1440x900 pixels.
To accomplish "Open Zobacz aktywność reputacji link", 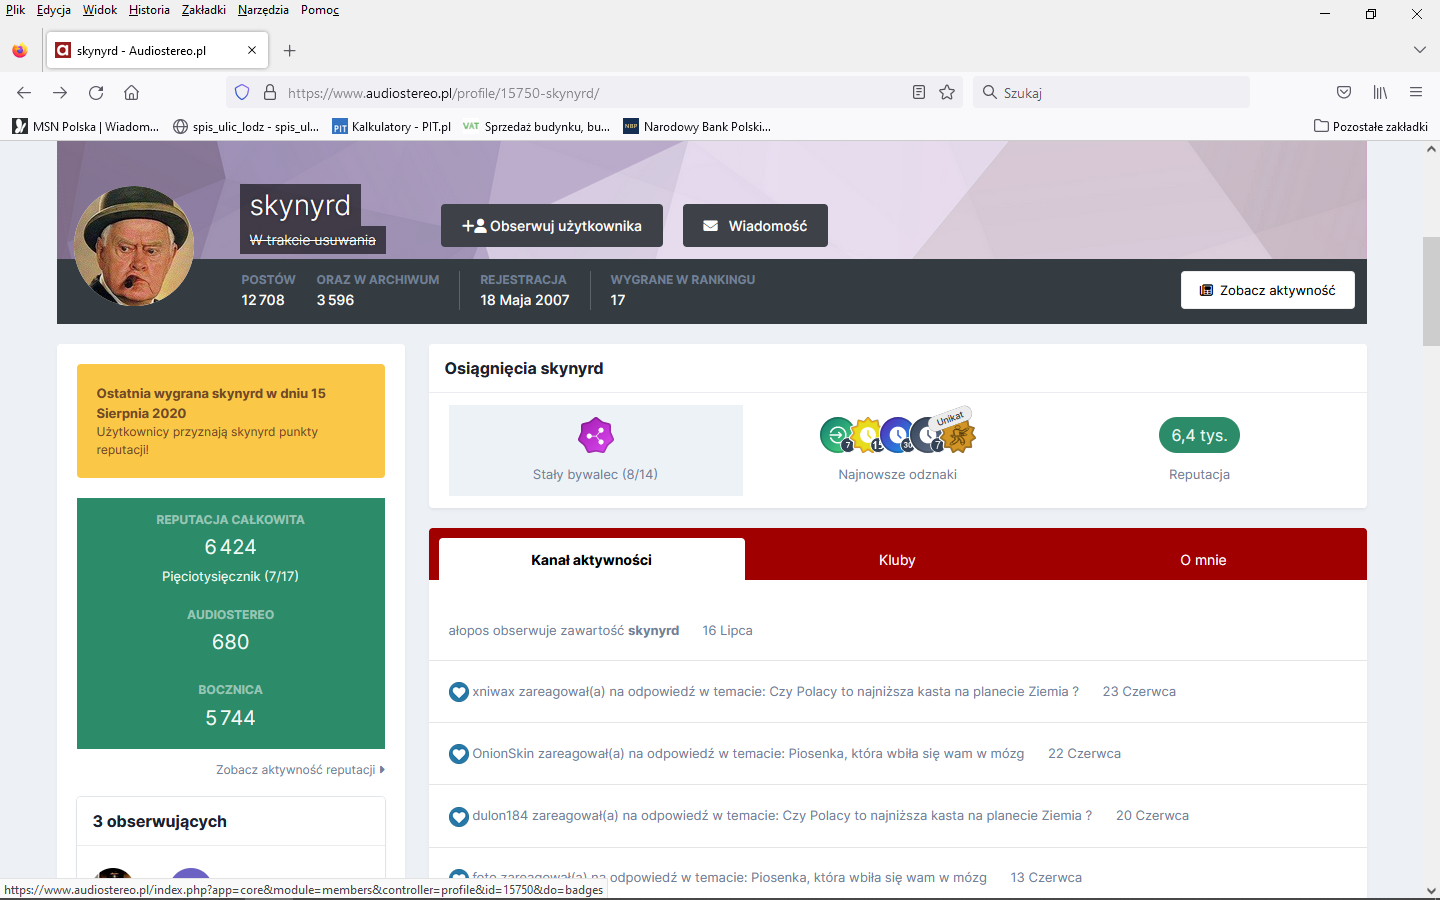I will coord(300,770).
